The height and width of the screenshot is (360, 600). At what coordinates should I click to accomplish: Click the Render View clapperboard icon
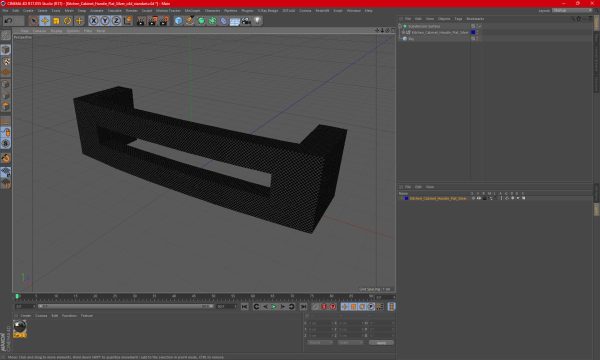tap(141, 21)
